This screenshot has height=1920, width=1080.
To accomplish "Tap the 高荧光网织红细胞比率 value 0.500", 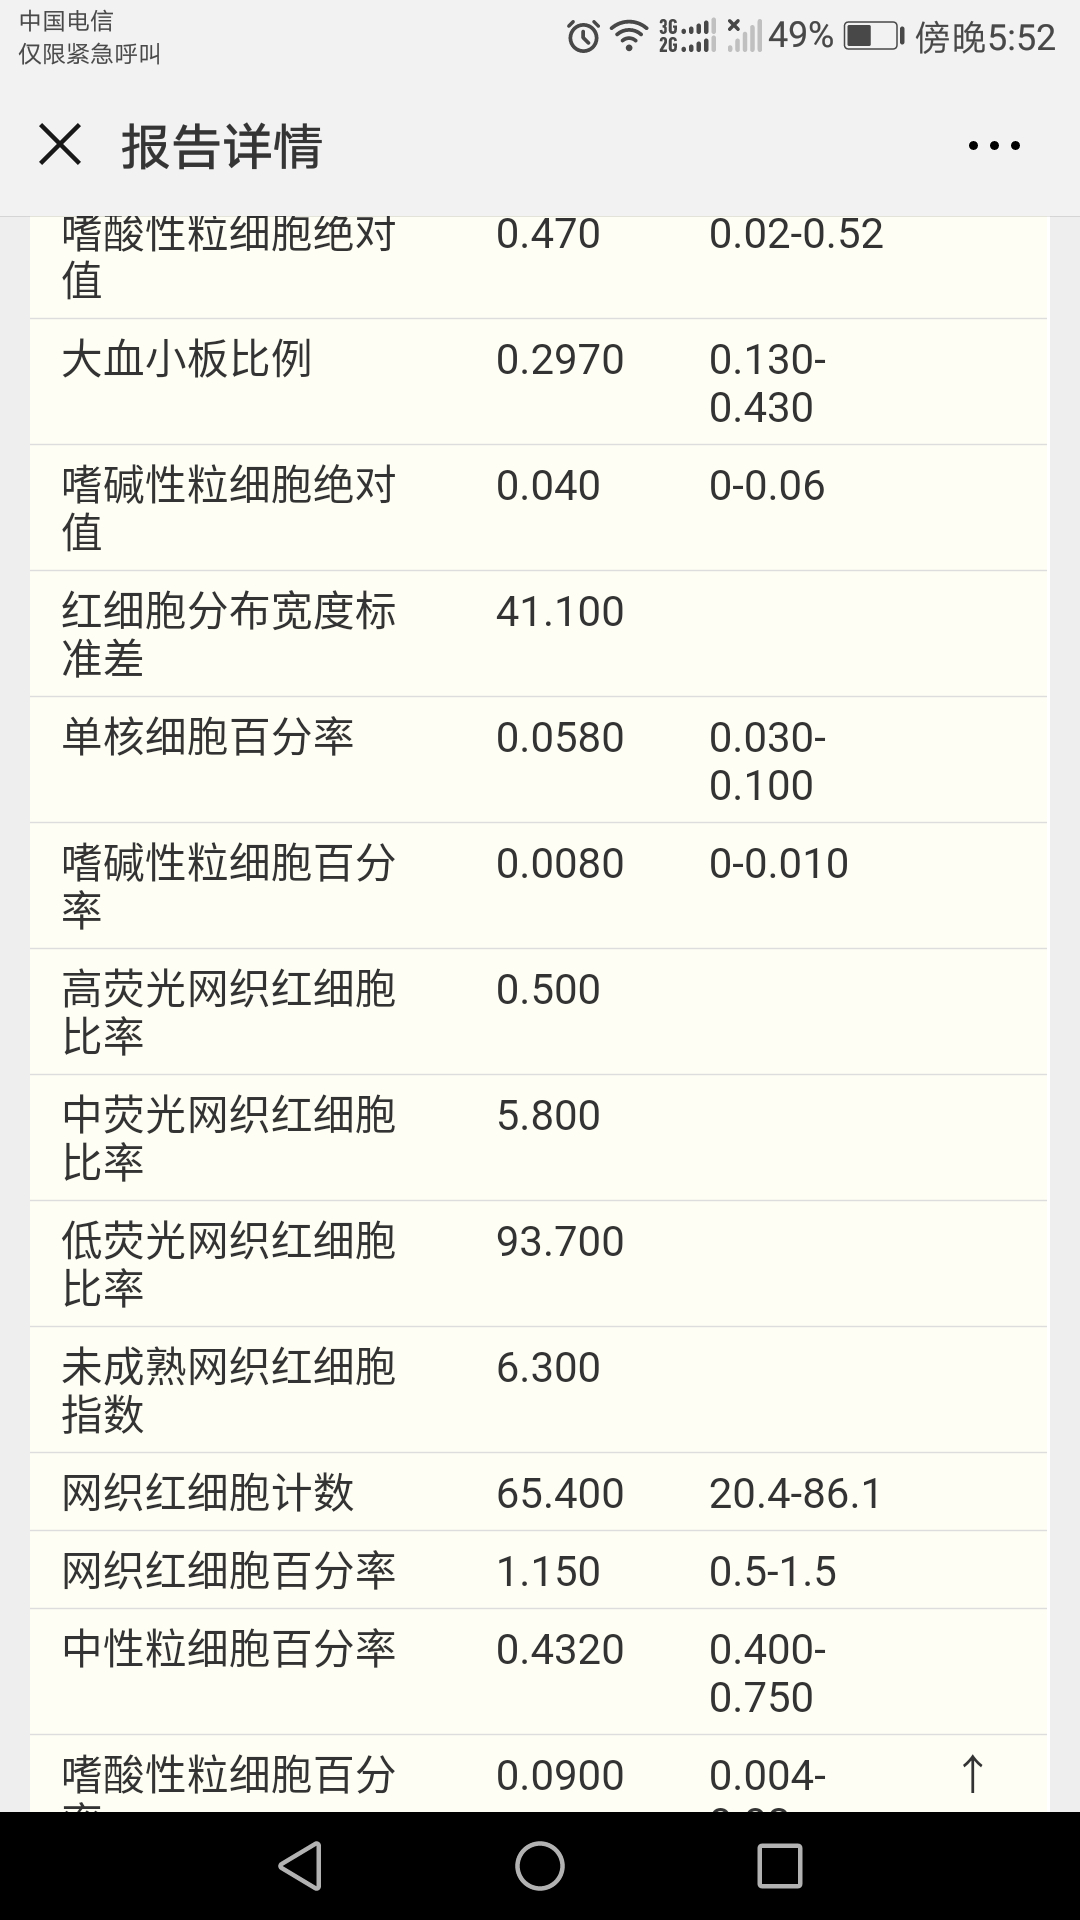I will coord(548,989).
